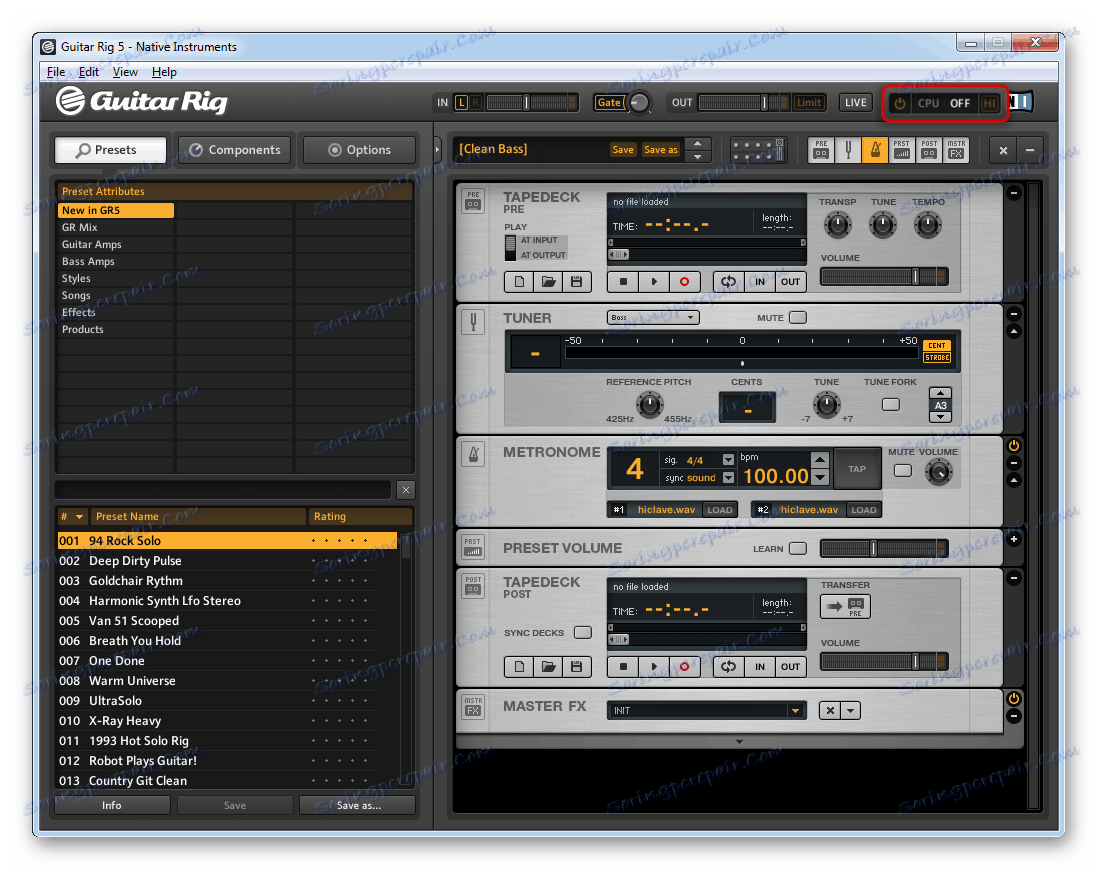Click Save as in the rack header

[x=660, y=150]
